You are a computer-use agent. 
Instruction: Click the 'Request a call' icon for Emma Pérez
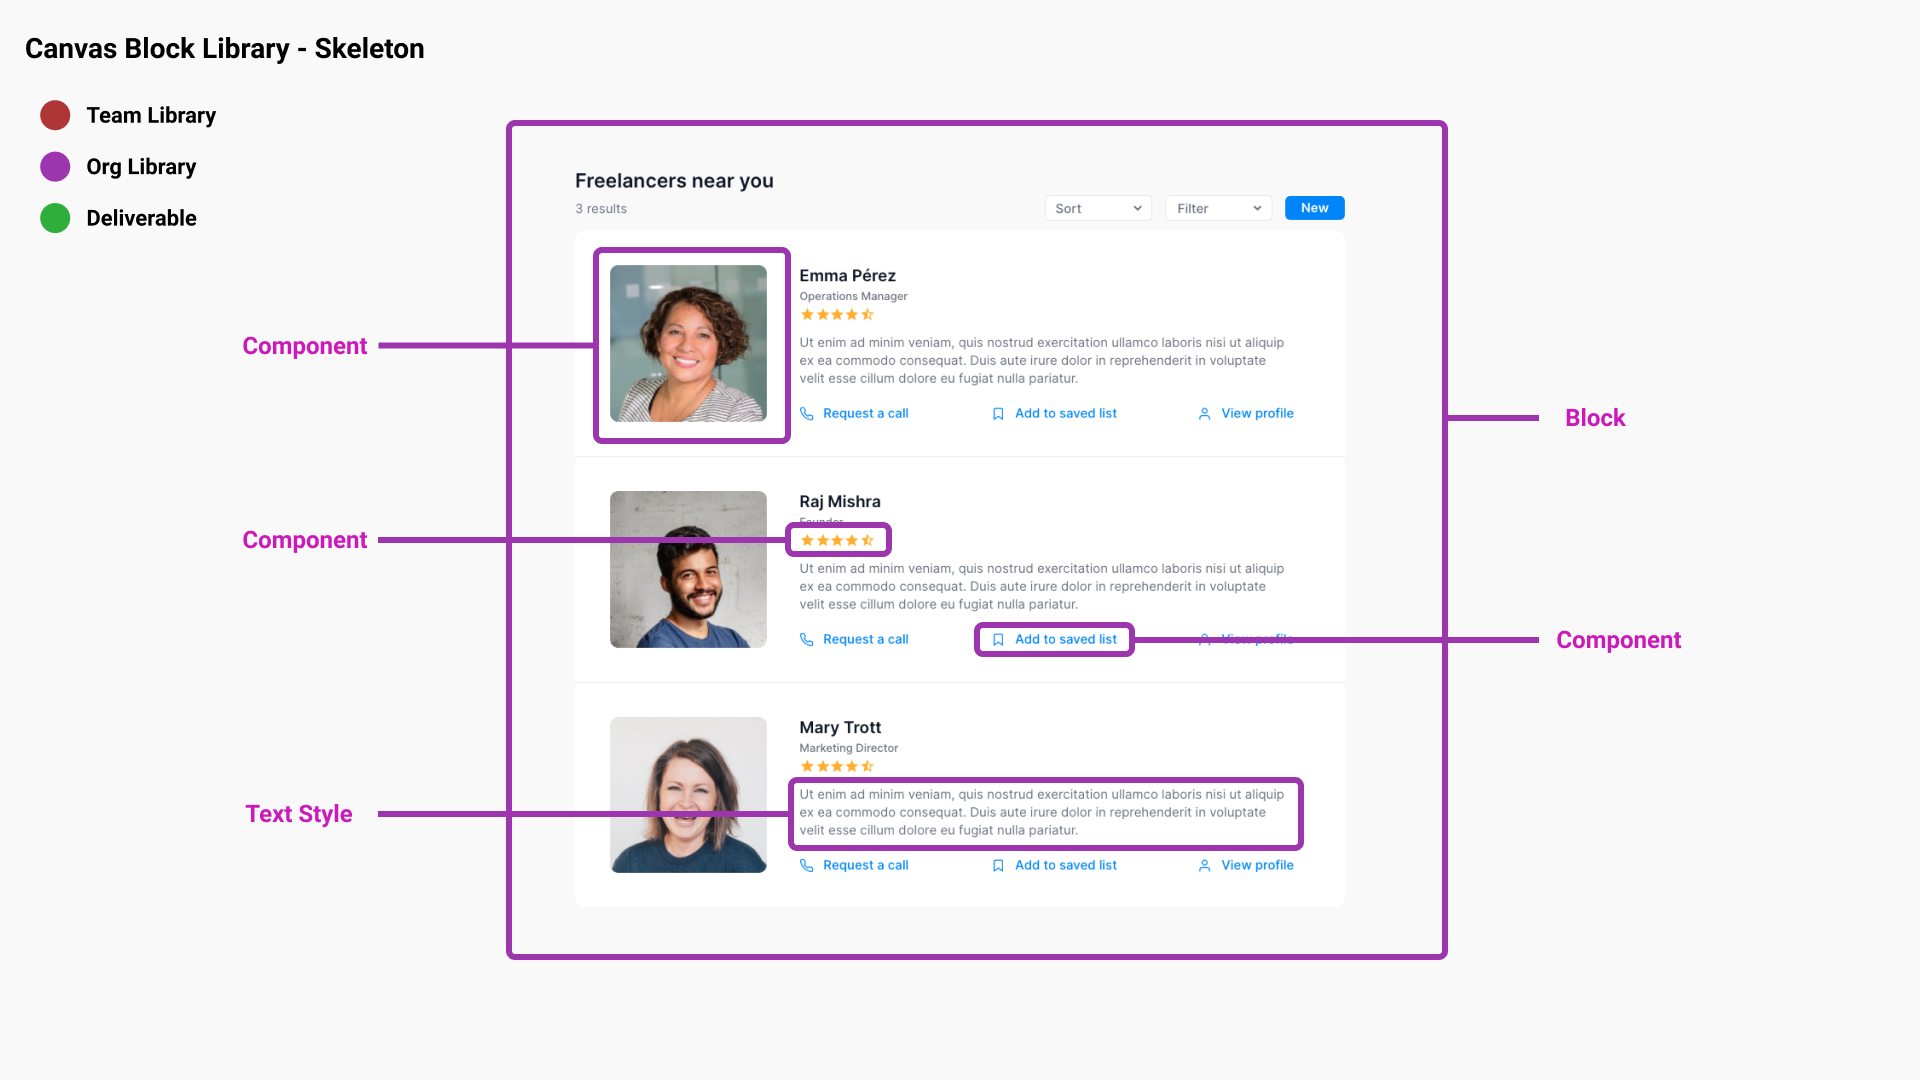click(807, 413)
